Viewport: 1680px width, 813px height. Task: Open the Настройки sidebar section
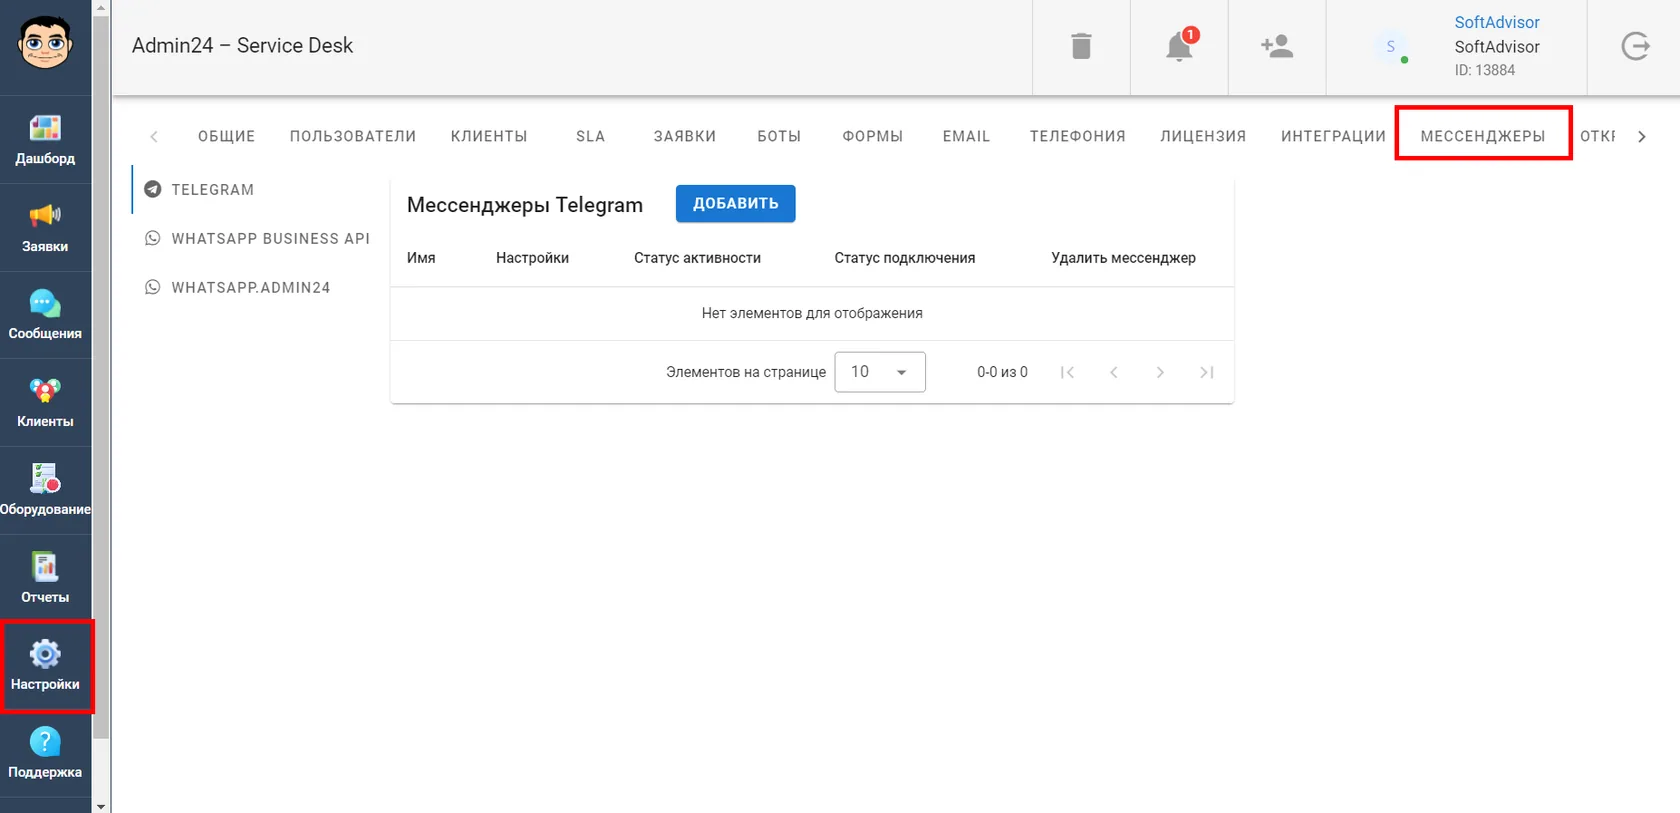point(45,666)
